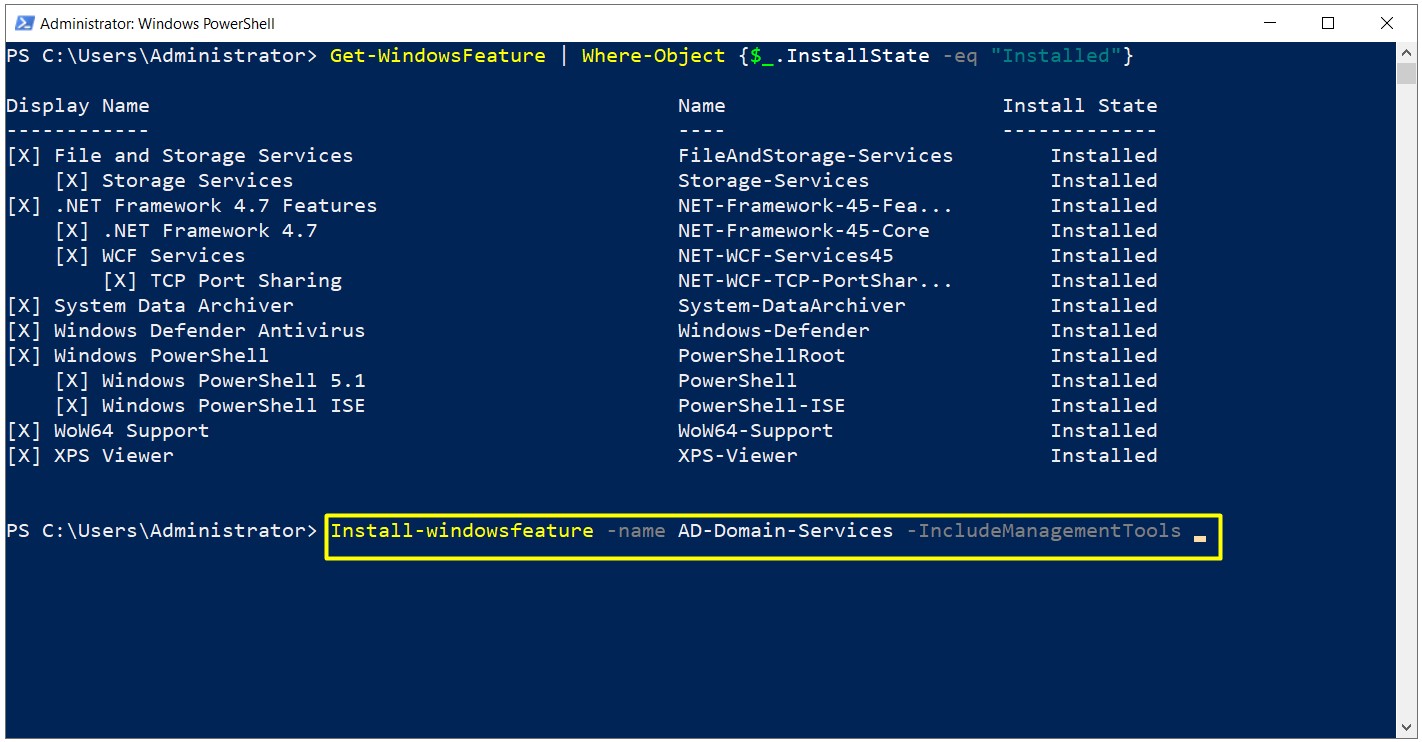Click 'NET-Framework-45-Fea...' in the Name column
Screen dimensions: 1422x742
click(x=815, y=206)
